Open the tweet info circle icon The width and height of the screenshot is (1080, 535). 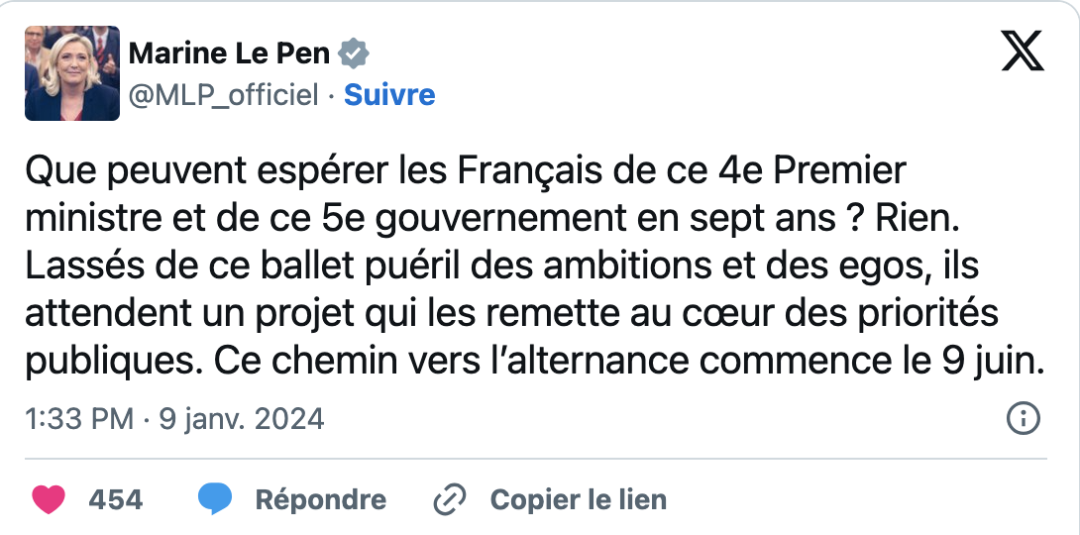tap(1023, 418)
